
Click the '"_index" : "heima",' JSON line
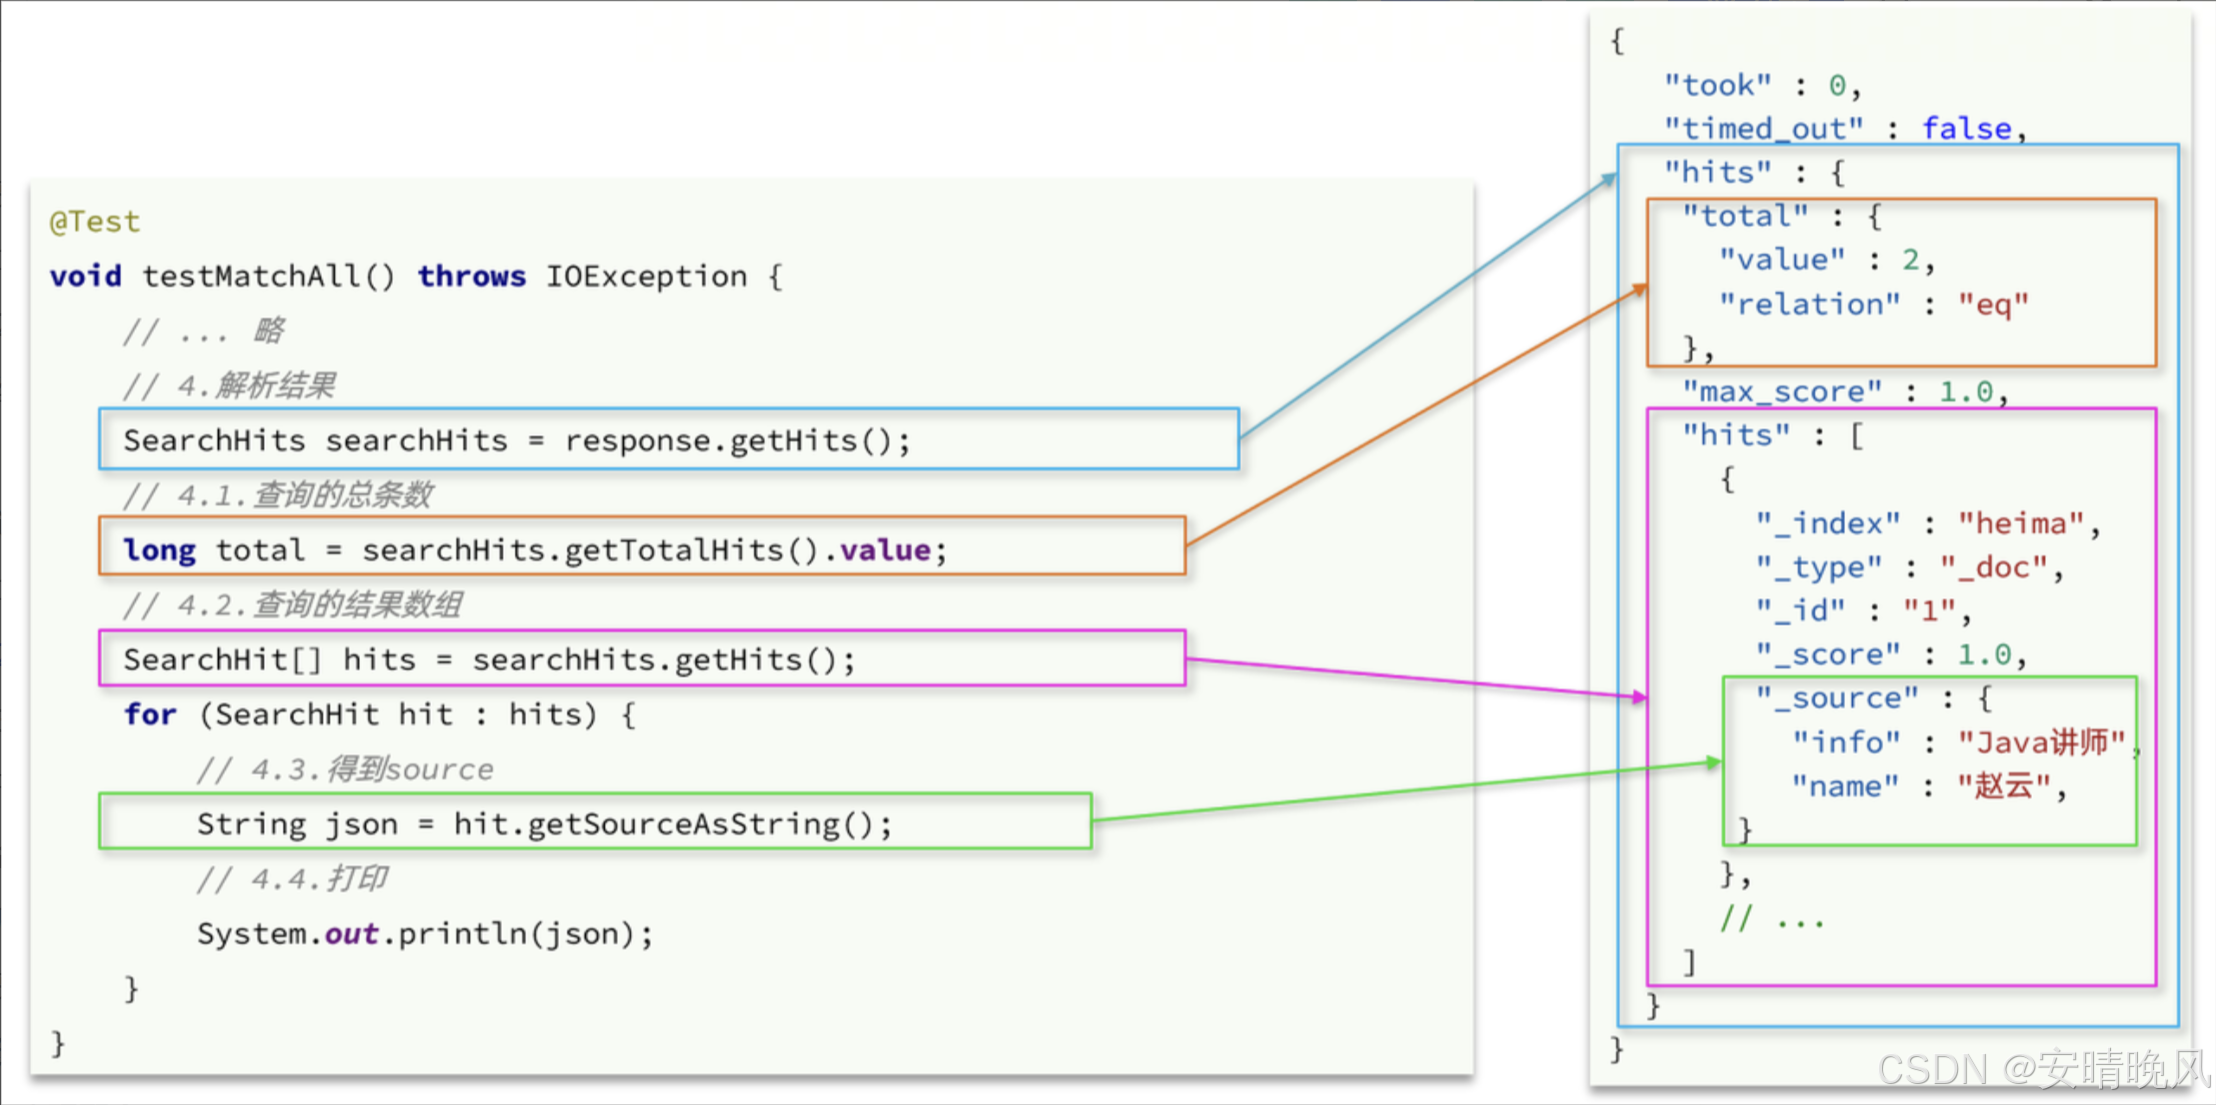(1928, 523)
